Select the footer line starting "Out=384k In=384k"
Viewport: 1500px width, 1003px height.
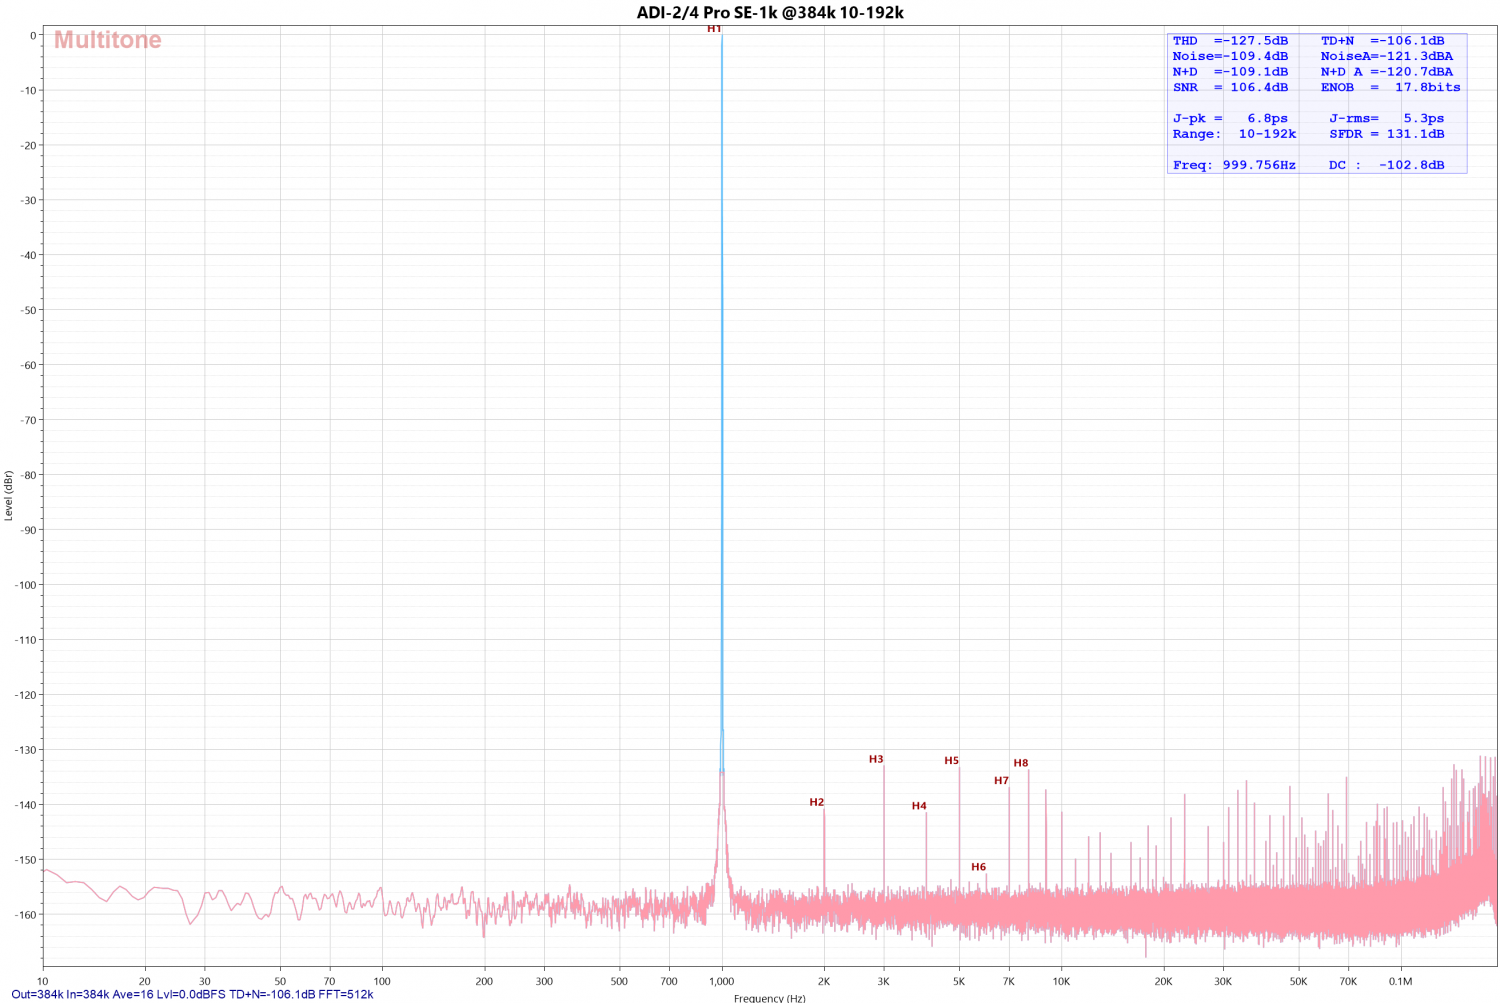[192, 994]
